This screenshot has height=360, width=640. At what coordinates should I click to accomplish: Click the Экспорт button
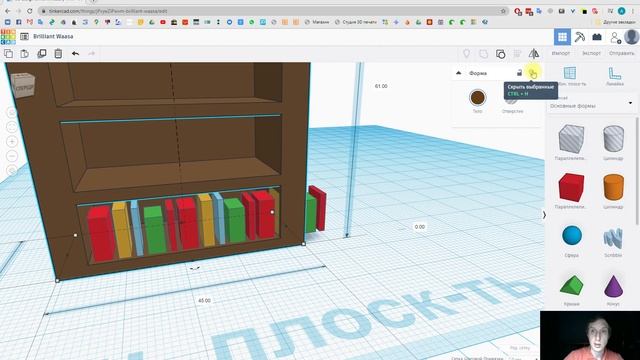pyautogui.click(x=591, y=53)
